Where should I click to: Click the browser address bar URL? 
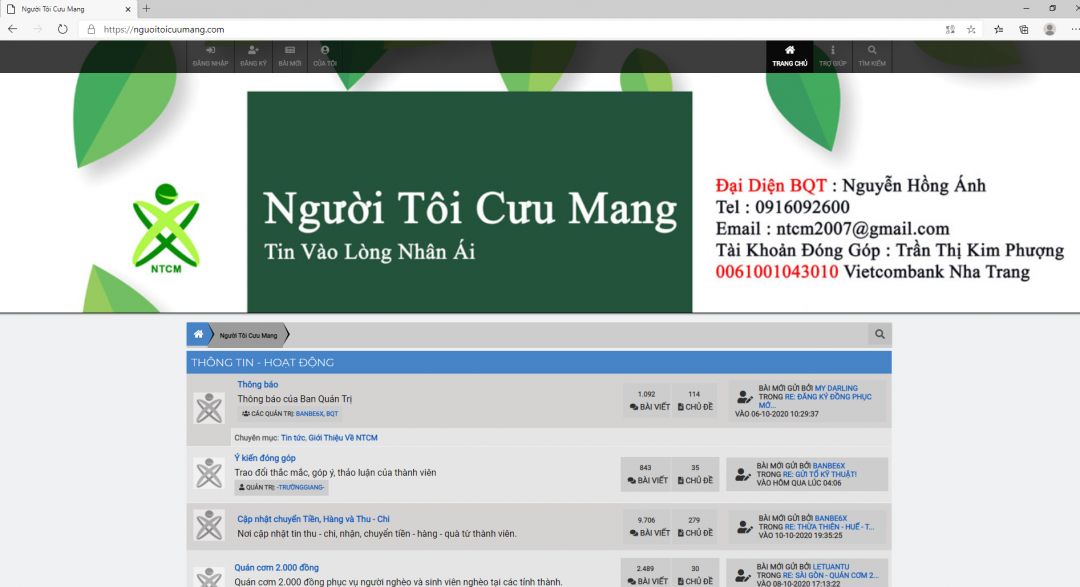pos(164,29)
